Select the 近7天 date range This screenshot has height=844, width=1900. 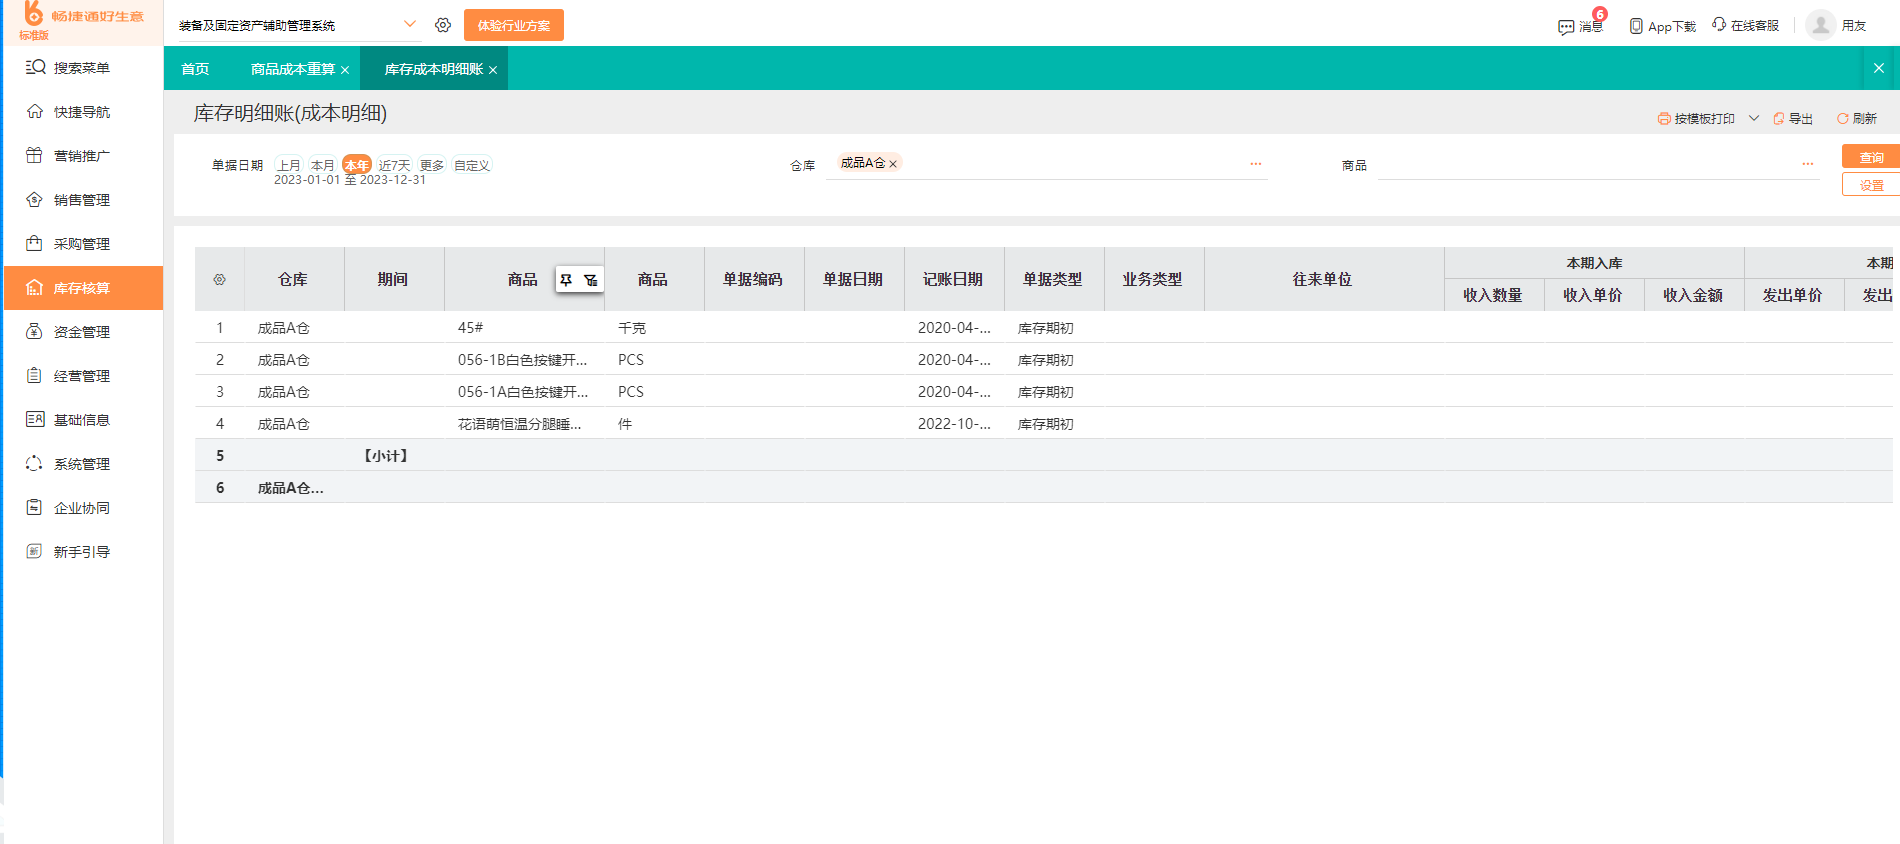pyautogui.click(x=394, y=165)
